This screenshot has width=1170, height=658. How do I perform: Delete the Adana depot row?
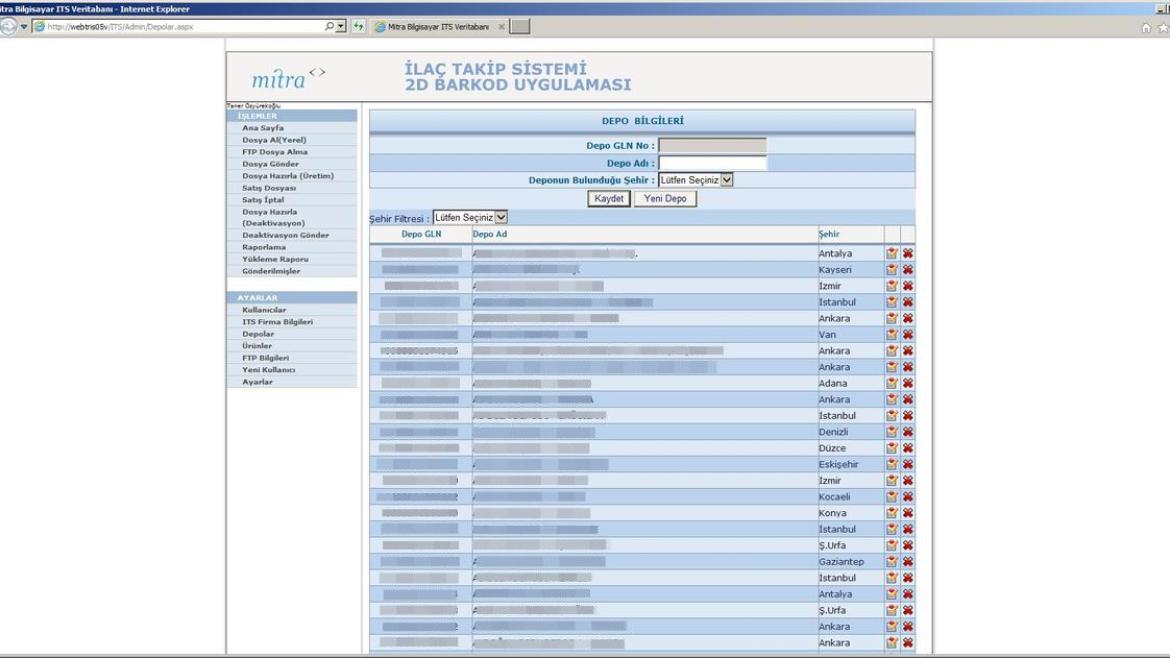click(907, 383)
